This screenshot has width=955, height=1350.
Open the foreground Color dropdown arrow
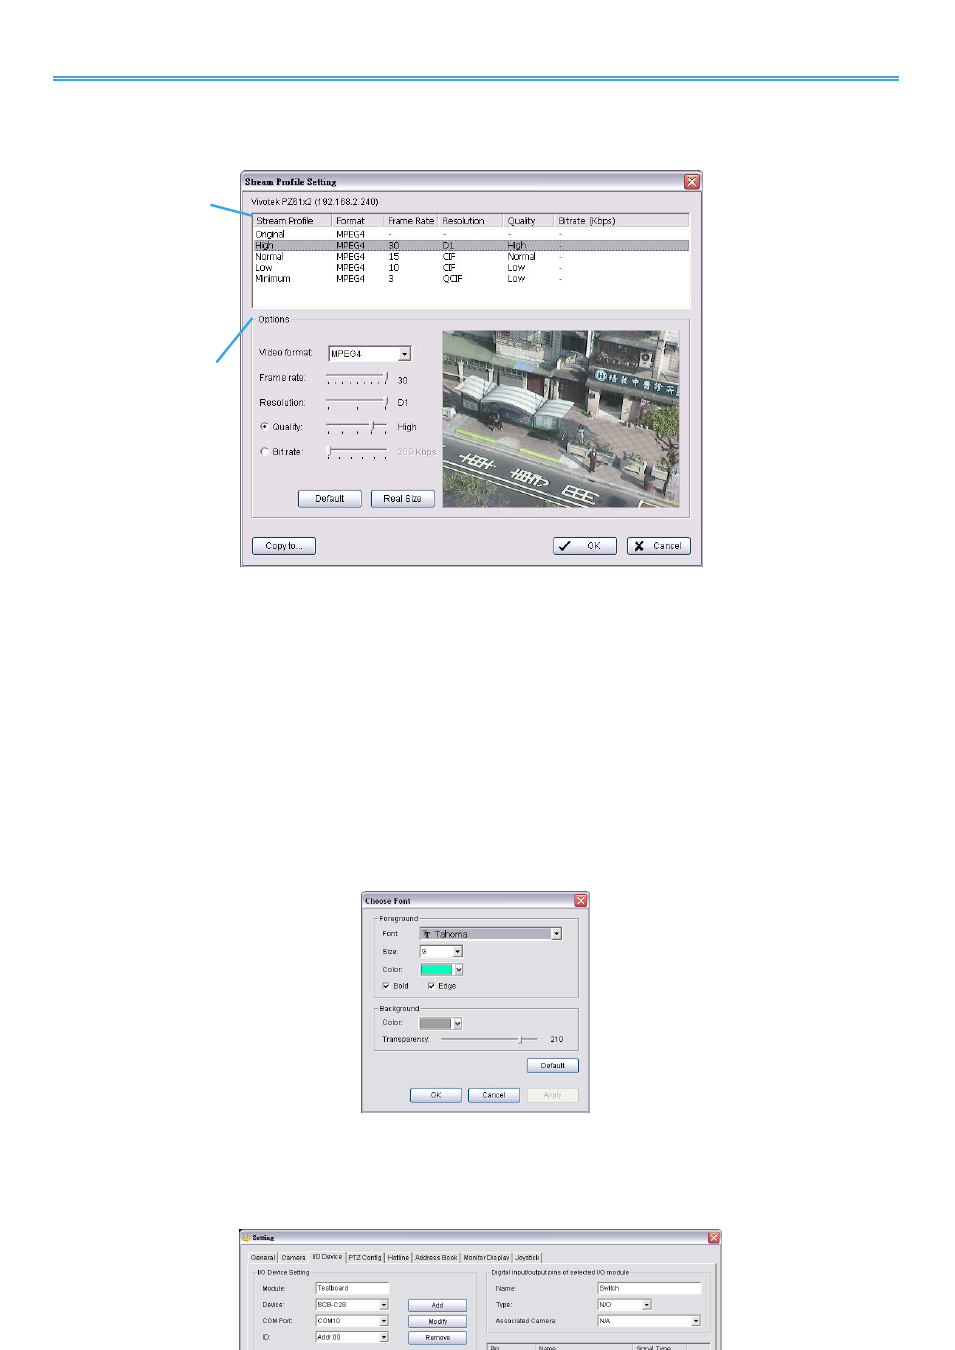tap(458, 970)
